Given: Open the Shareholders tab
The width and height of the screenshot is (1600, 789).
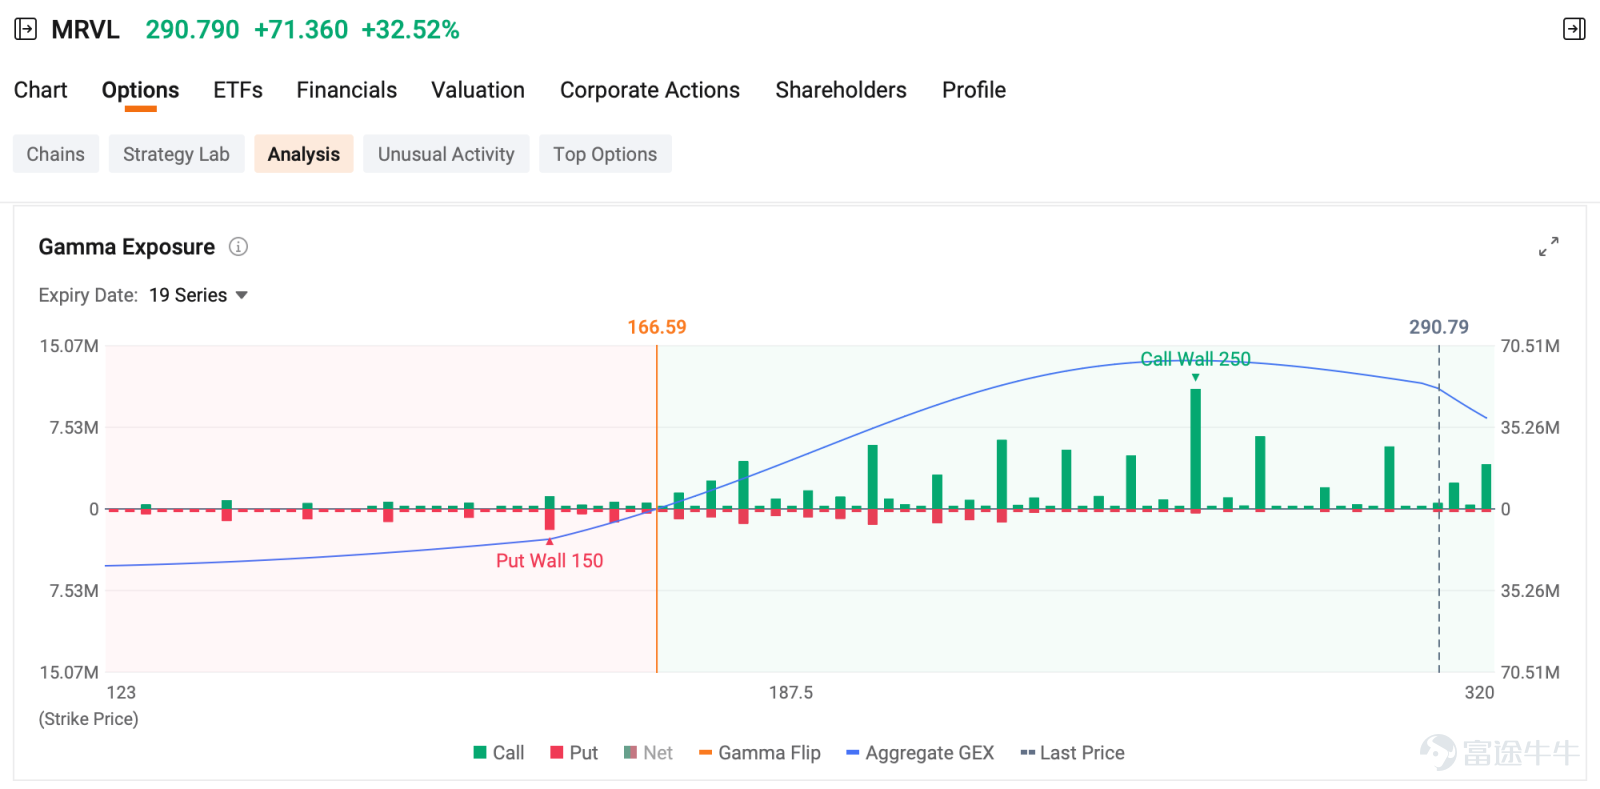Looking at the screenshot, I should point(841,90).
